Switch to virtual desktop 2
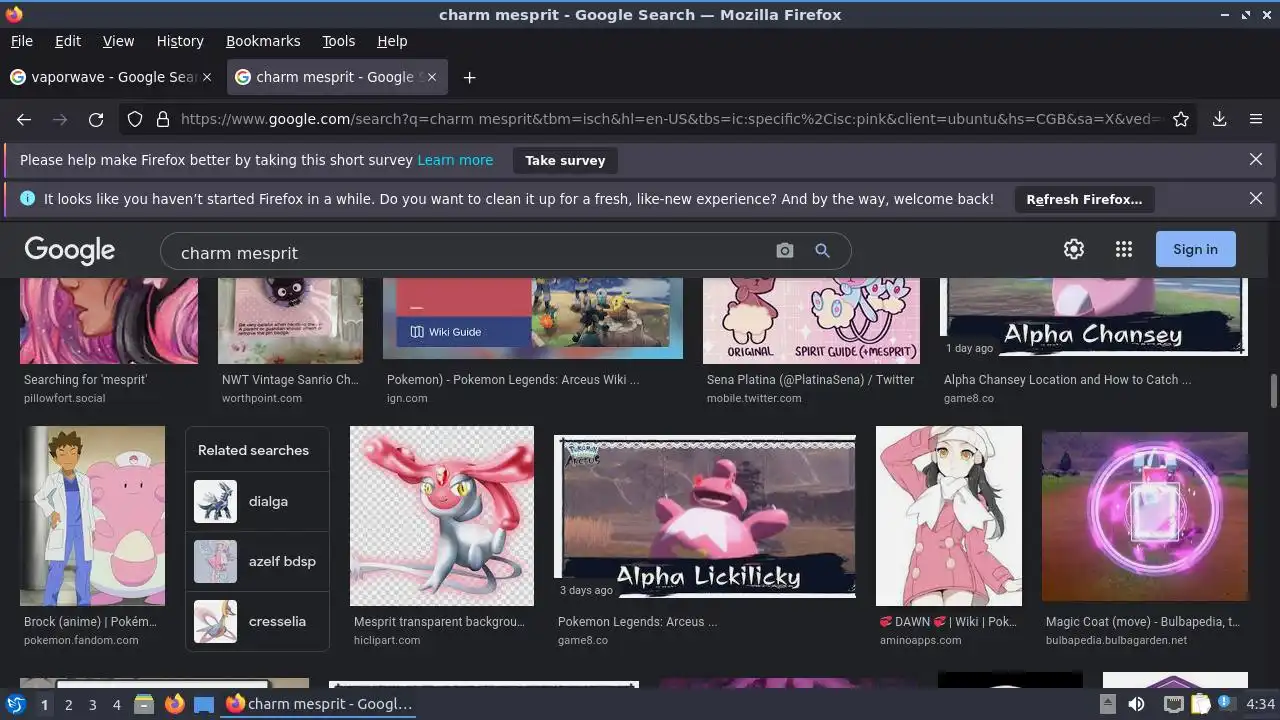The width and height of the screenshot is (1280, 720). [68, 705]
